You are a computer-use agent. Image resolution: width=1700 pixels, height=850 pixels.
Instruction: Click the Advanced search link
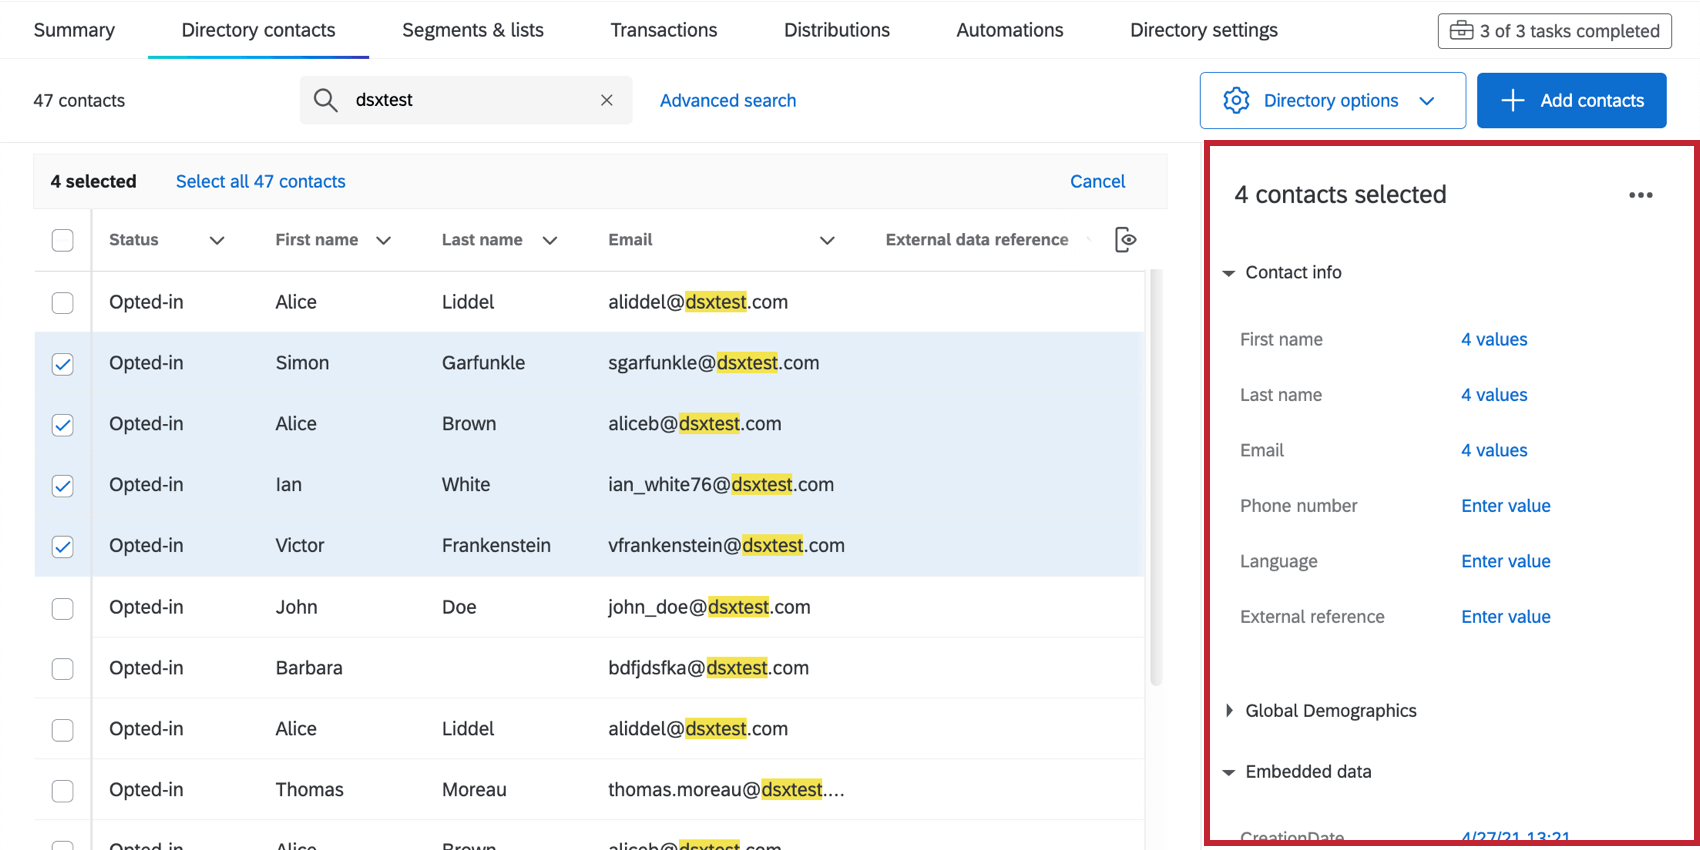coord(728,100)
